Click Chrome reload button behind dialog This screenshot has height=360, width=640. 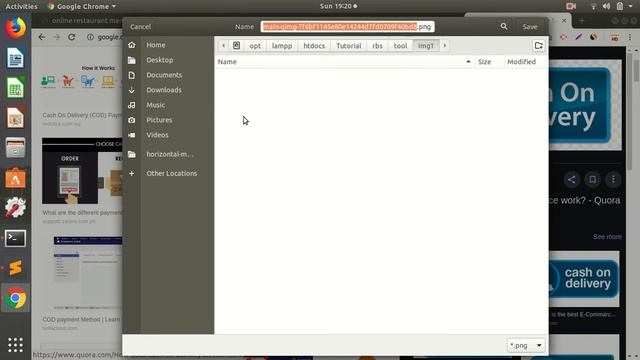[71, 37]
